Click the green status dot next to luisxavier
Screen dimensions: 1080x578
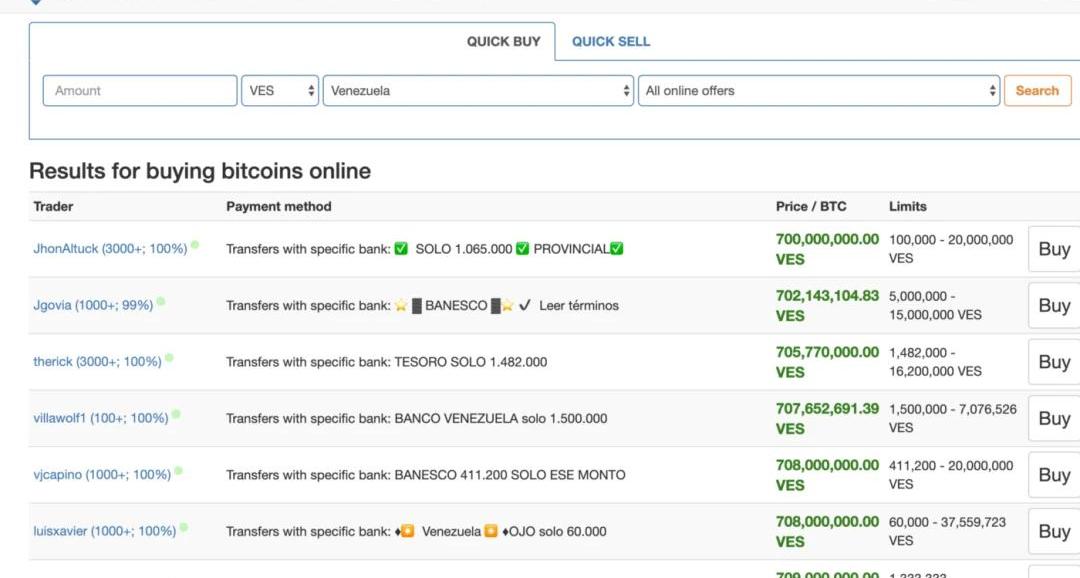pos(184,527)
